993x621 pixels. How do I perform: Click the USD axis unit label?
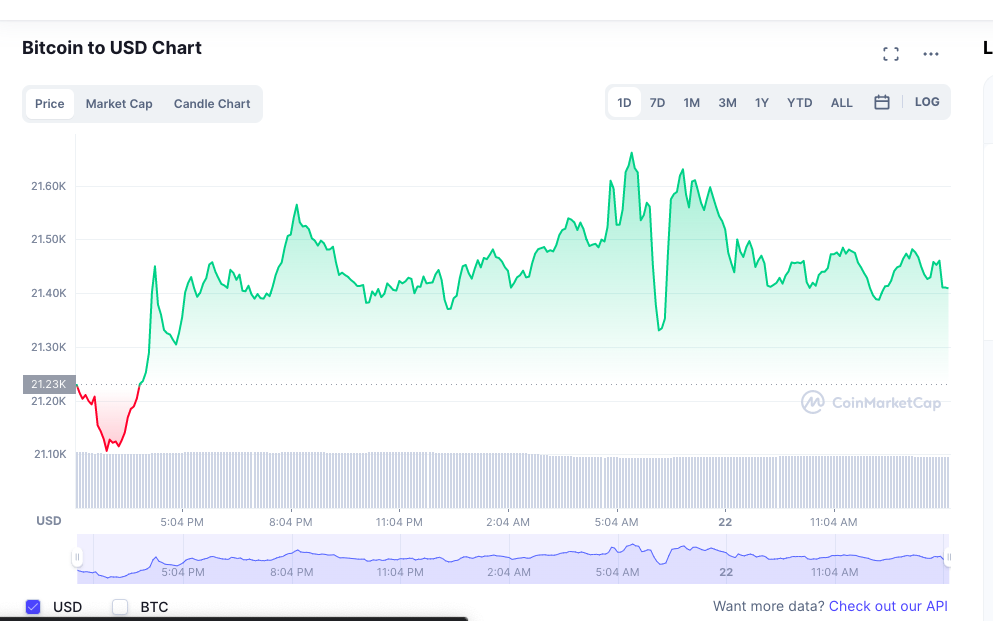[x=49, y=521]
